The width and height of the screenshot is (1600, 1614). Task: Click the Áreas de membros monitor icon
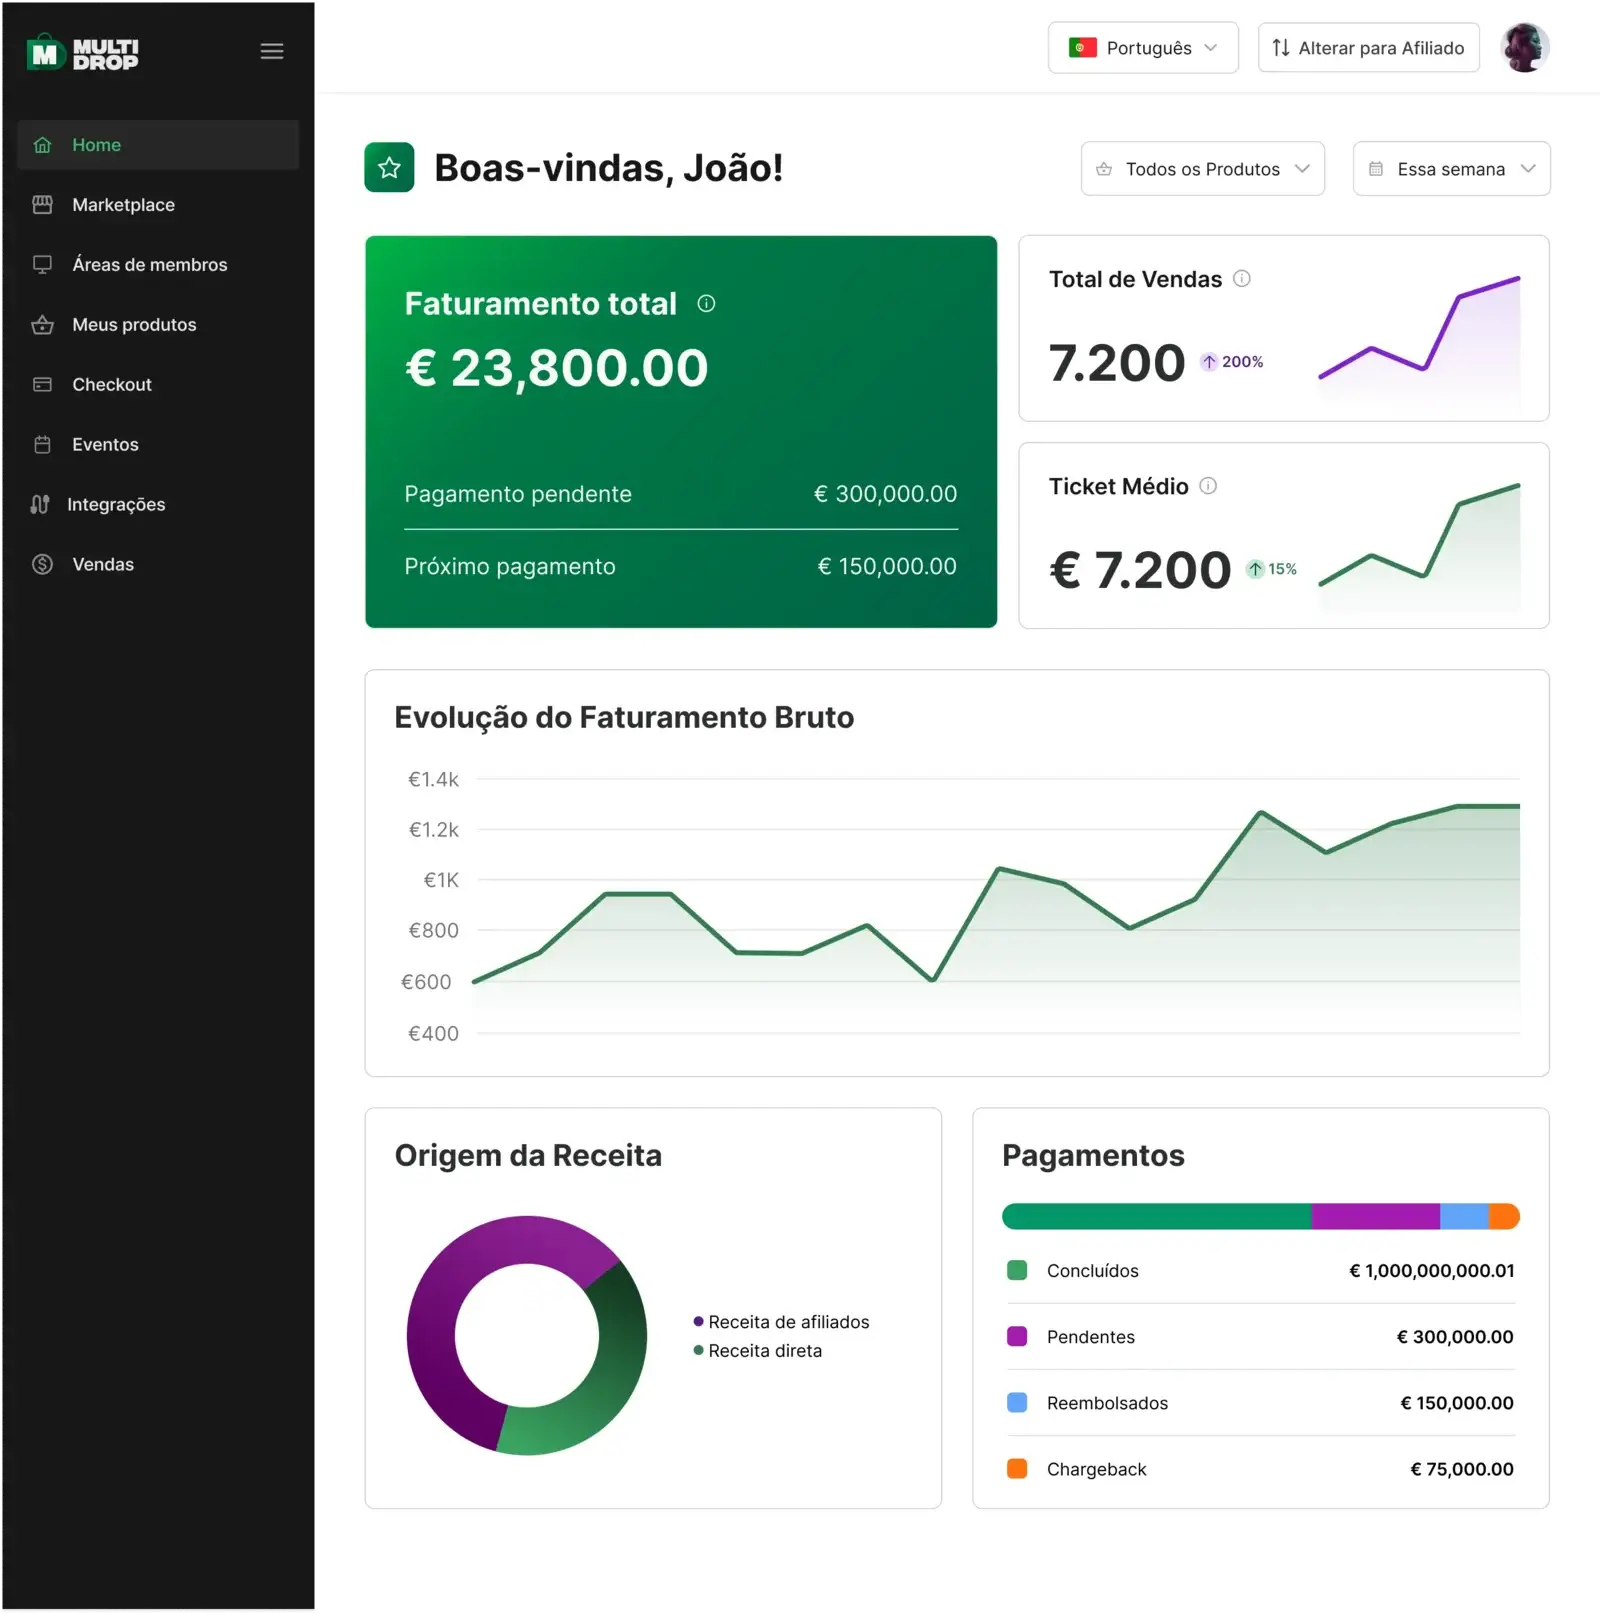(42, 264)
